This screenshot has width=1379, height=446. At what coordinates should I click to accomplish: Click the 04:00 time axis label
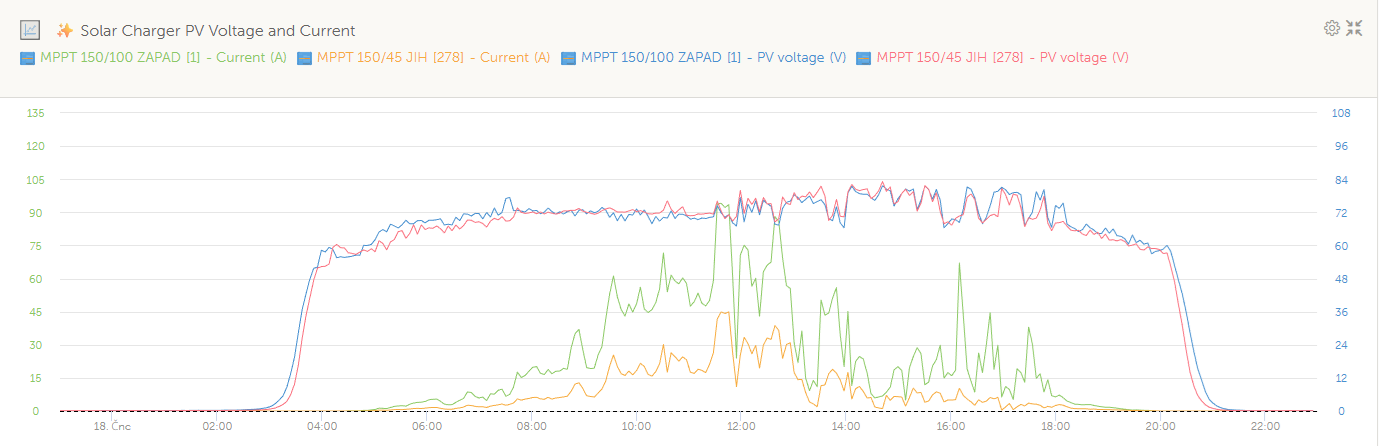322,427
